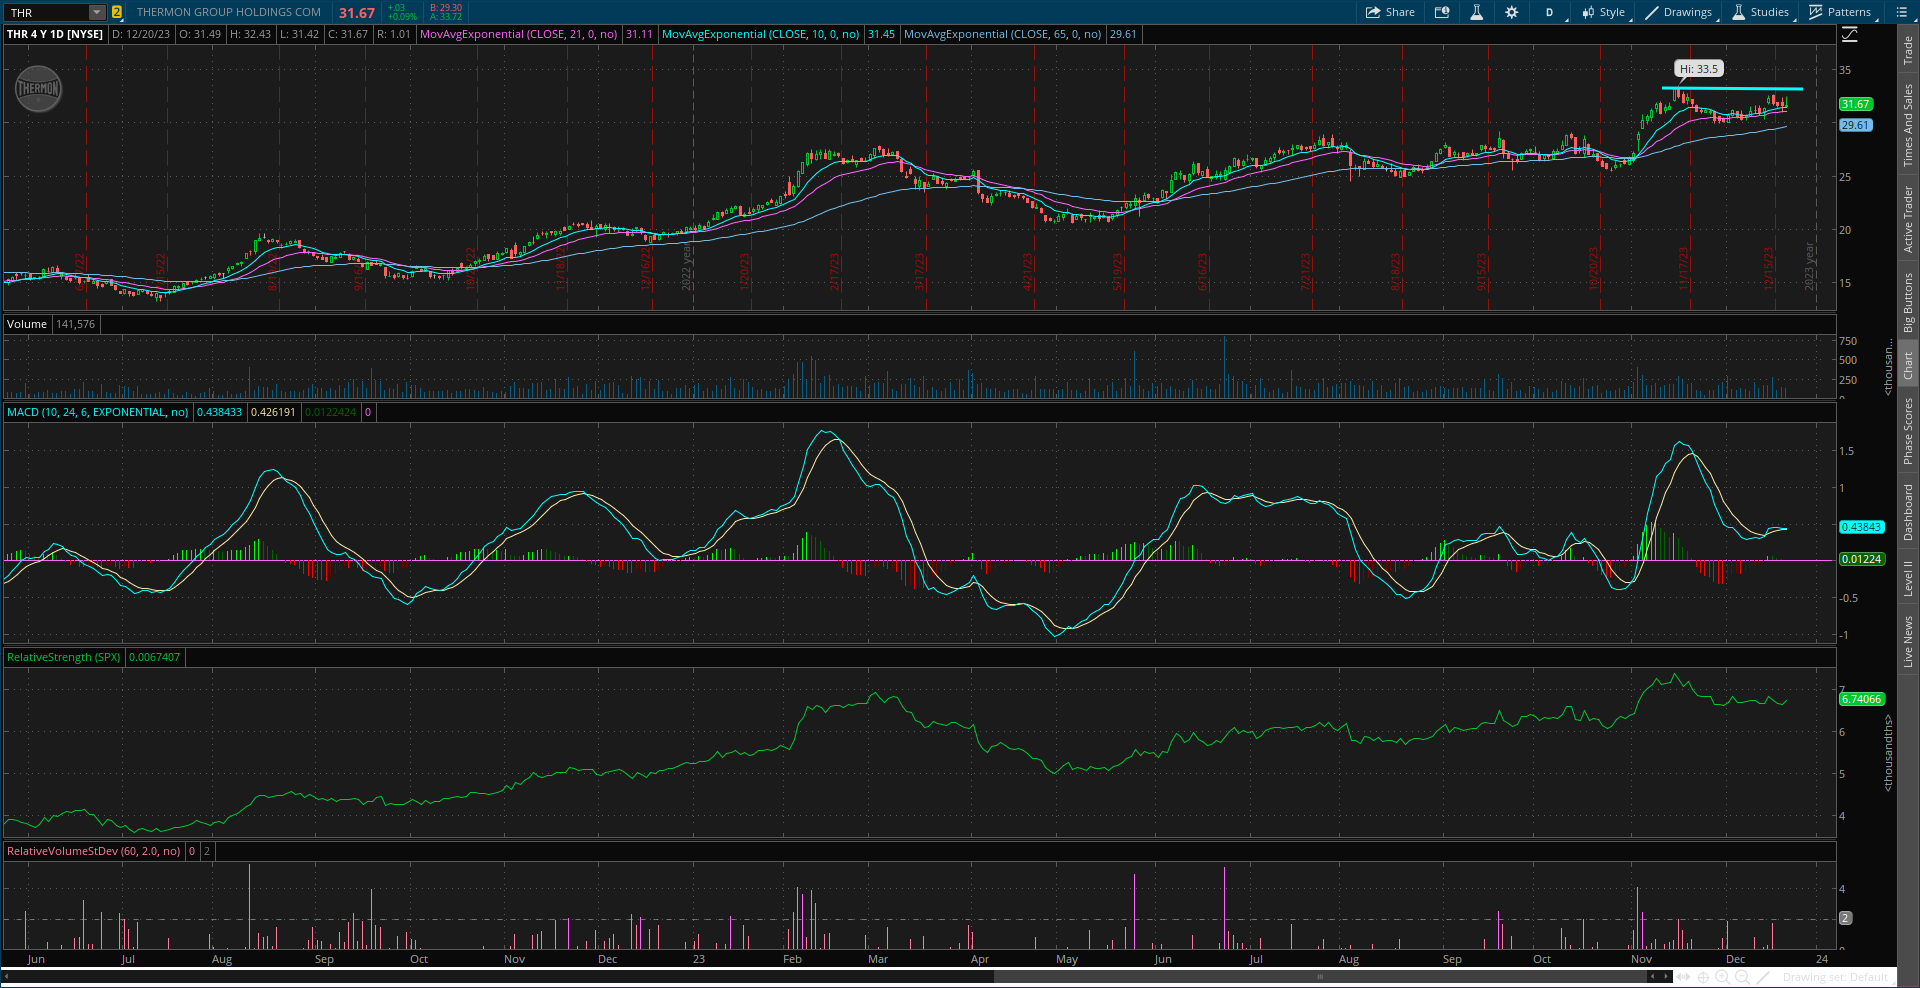Open the Studies dropdown menu
Image resolution: width=1920 pixels, height=988 pixels.
(x=1760, y=12)
